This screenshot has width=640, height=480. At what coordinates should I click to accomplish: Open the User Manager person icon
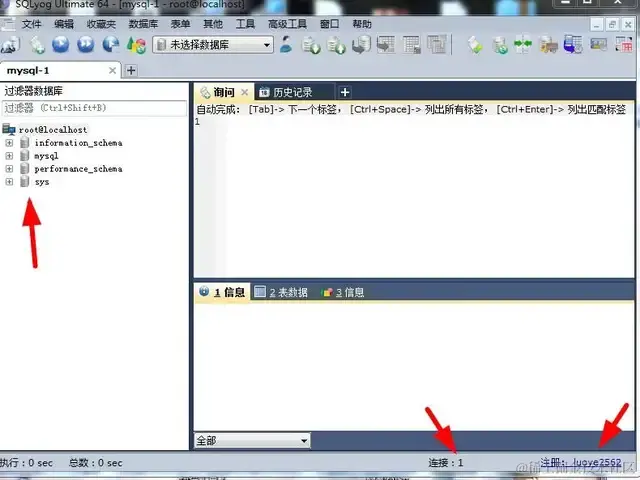point(286,44)
